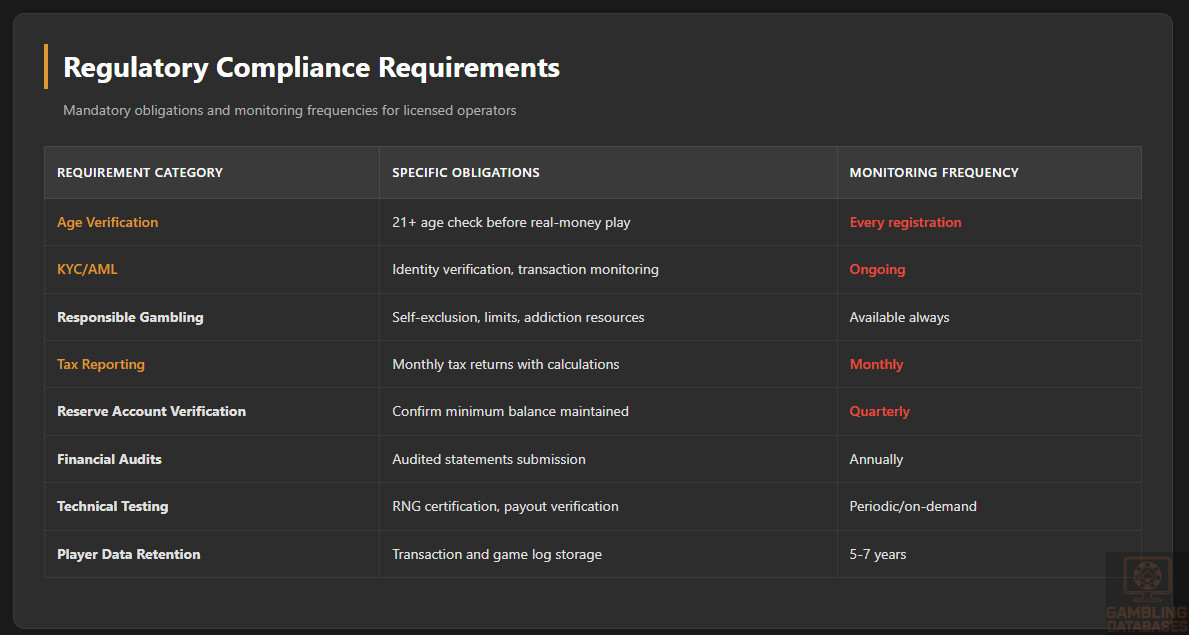1189x635 pixels.
Task: Click the Gambling Databases logo icon
Action: [x=1145, y=577]
